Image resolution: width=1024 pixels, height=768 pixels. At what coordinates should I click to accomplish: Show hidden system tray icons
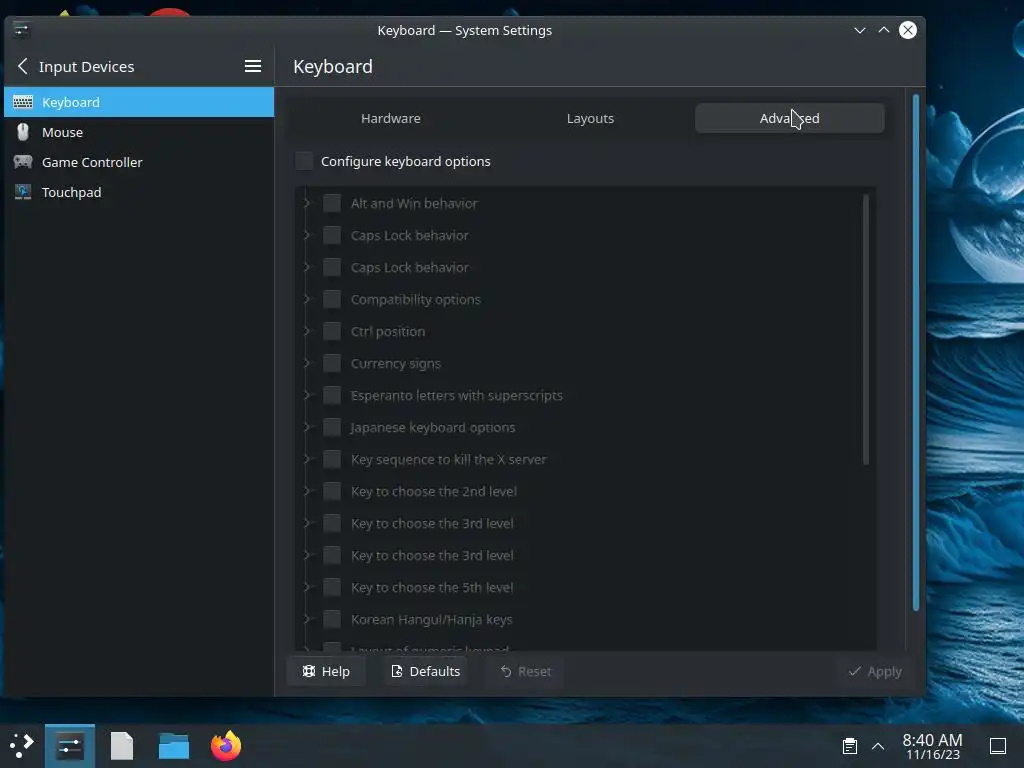click(x=878, y=746)
